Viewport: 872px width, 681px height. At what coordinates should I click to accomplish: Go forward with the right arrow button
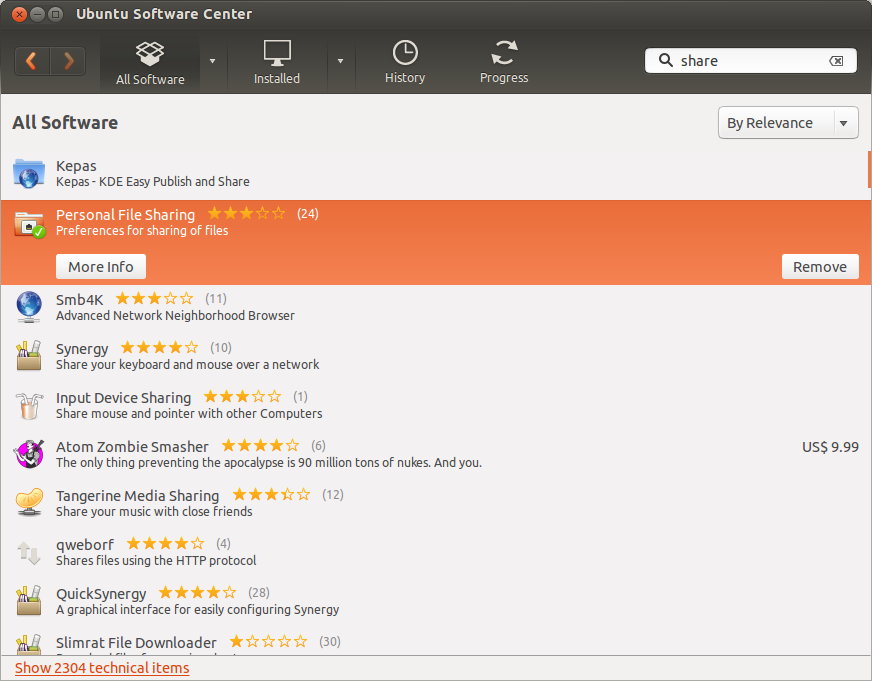[x=68, y=61]
